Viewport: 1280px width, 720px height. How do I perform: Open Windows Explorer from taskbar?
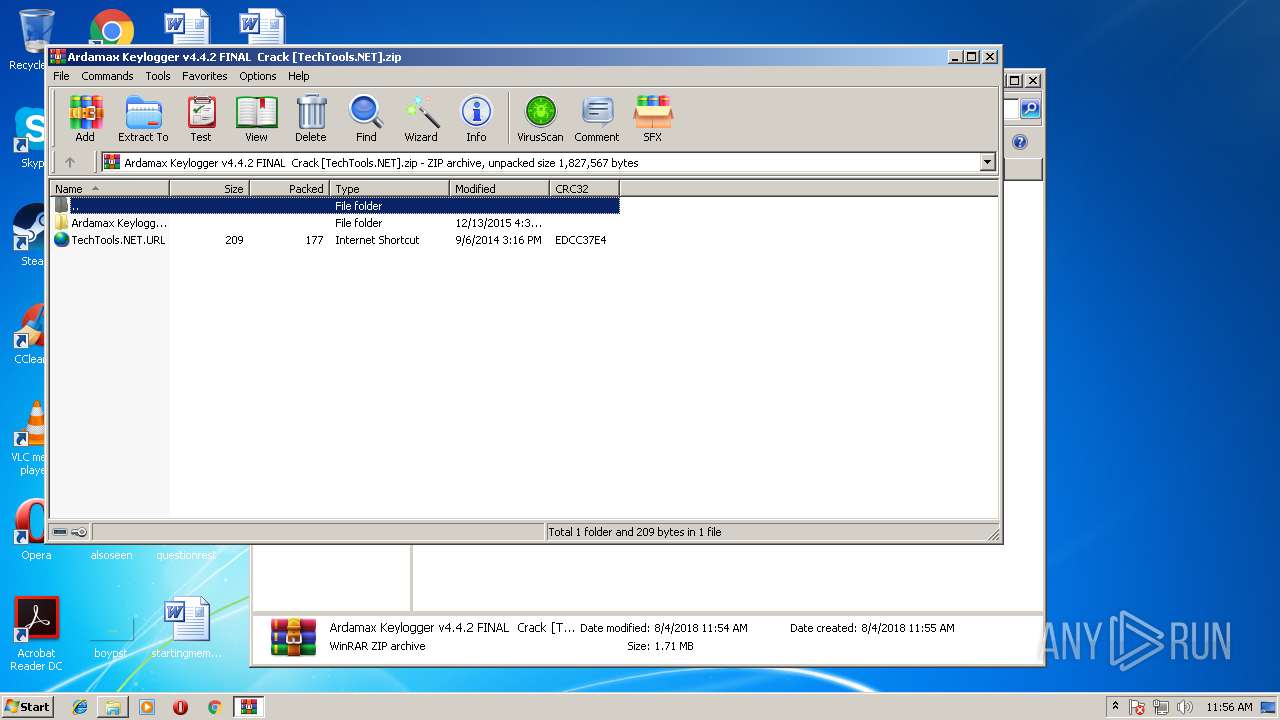[113, 707]
